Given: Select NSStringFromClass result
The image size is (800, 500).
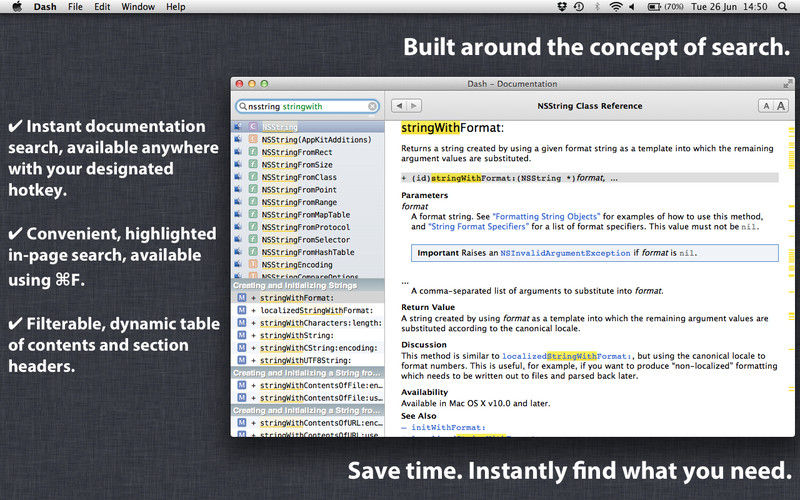Looking at the screenshot, I should tap(308, 177).
